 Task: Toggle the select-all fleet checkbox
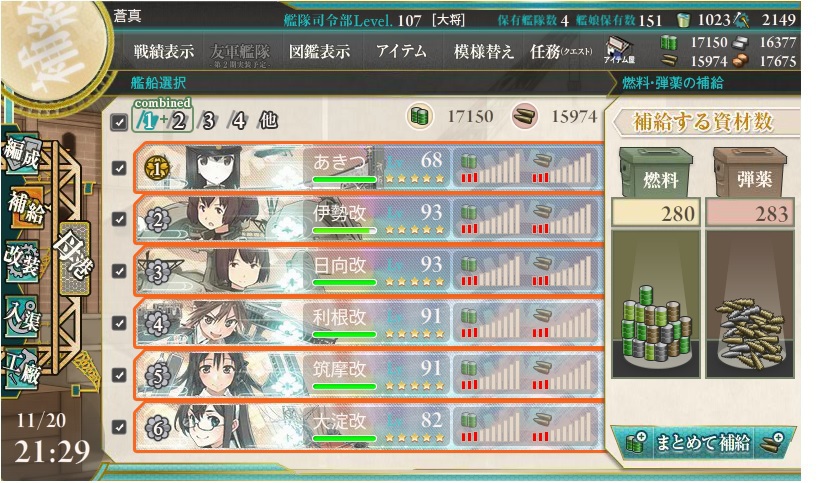point(119,123)
